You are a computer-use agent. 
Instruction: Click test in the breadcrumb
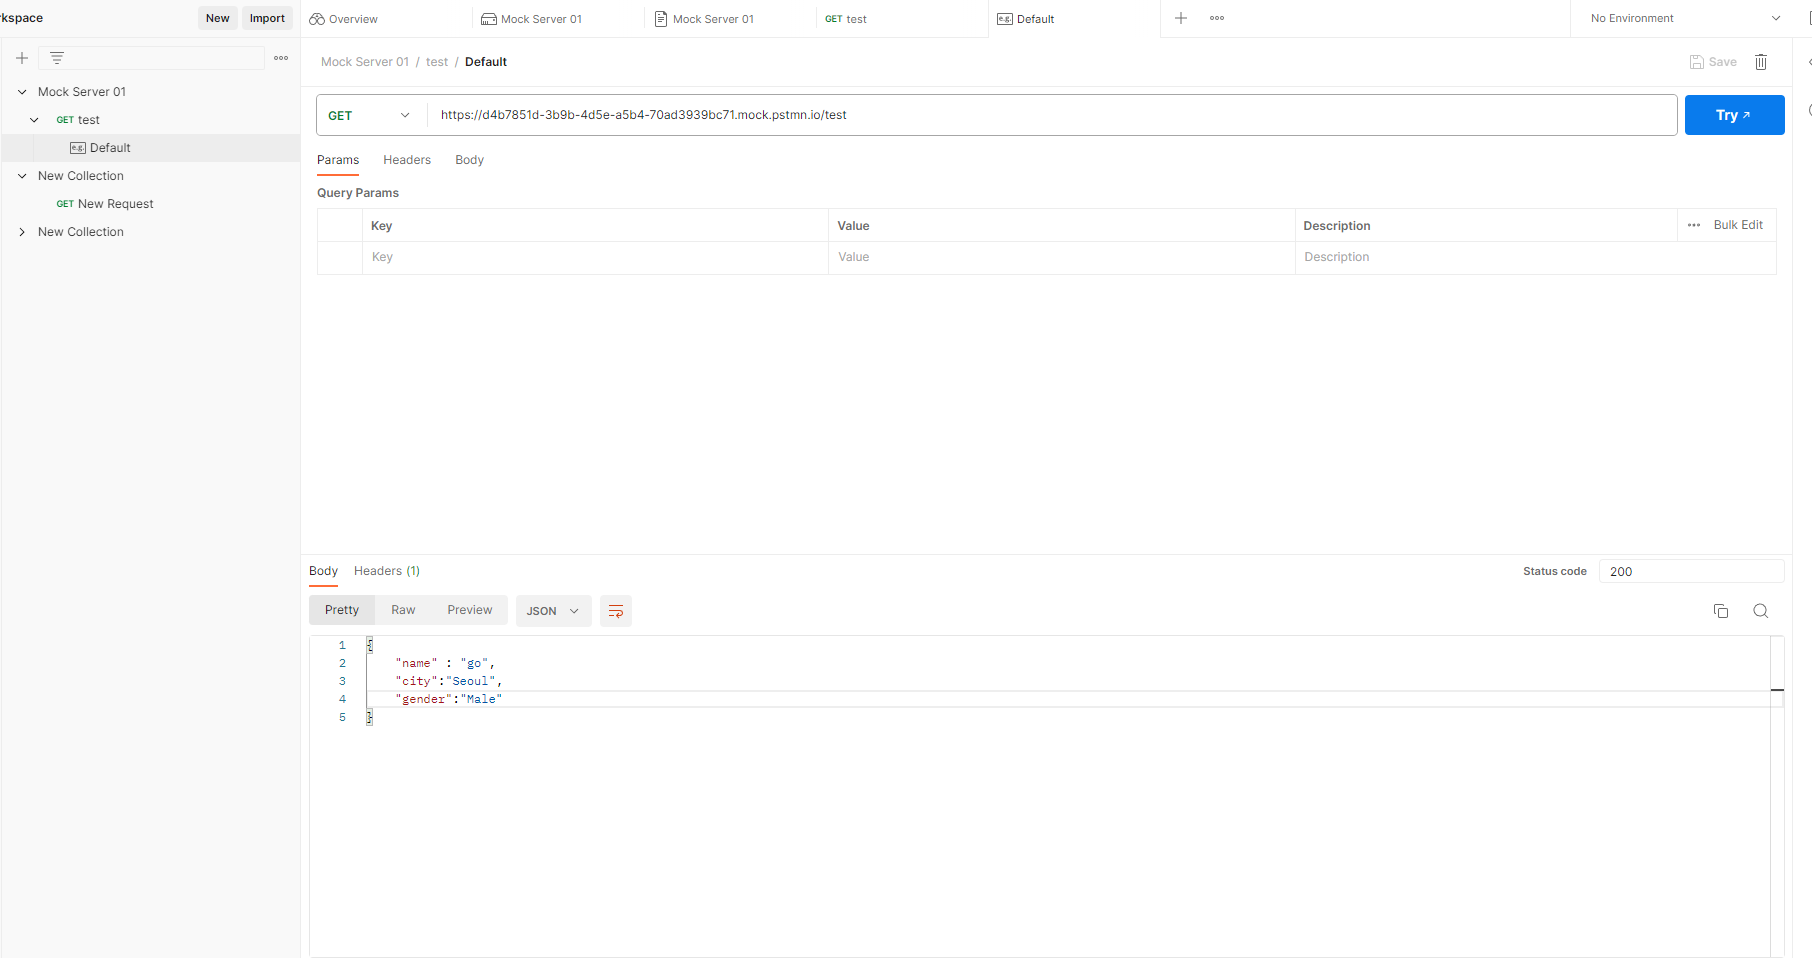437,62
